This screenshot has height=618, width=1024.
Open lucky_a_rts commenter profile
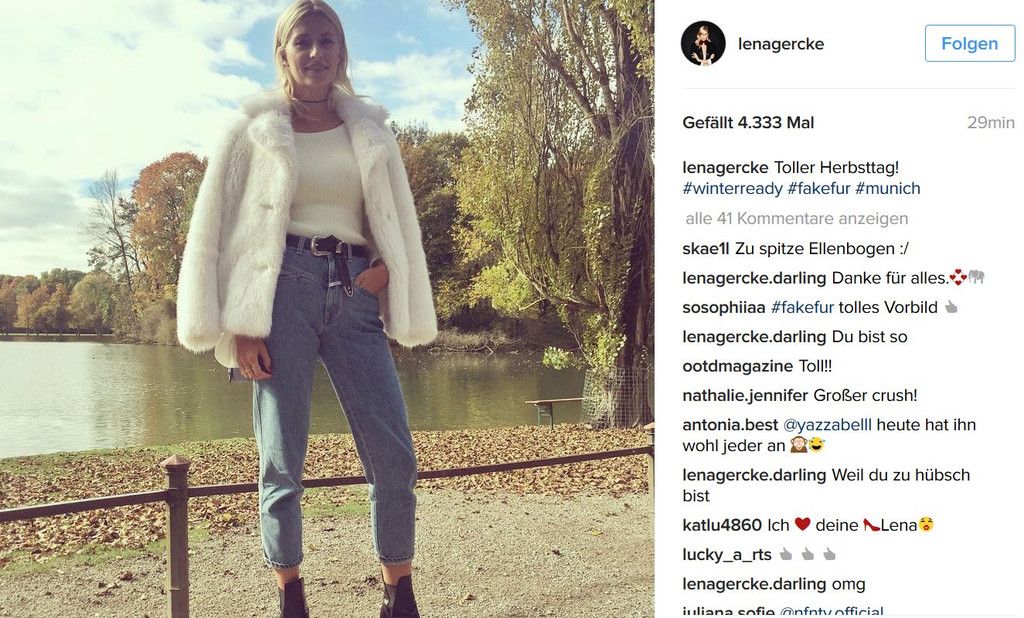coord(727,555)
